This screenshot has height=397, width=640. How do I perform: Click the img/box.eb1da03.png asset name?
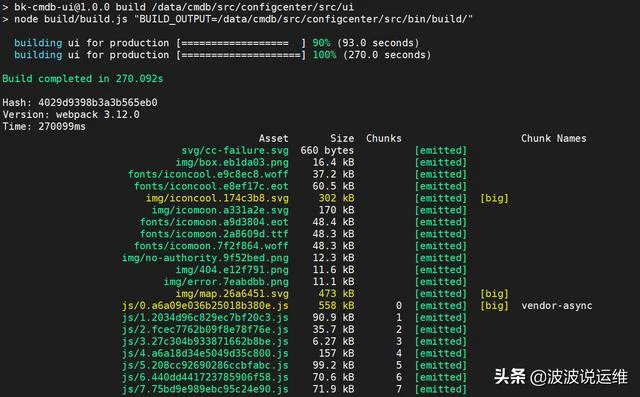(x=232, y=162)
